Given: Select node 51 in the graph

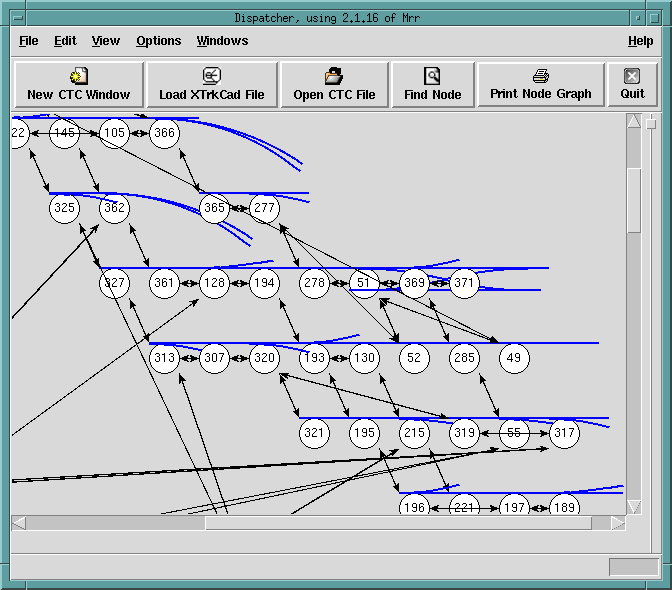Looking at the screenshot, I should 364,283.
